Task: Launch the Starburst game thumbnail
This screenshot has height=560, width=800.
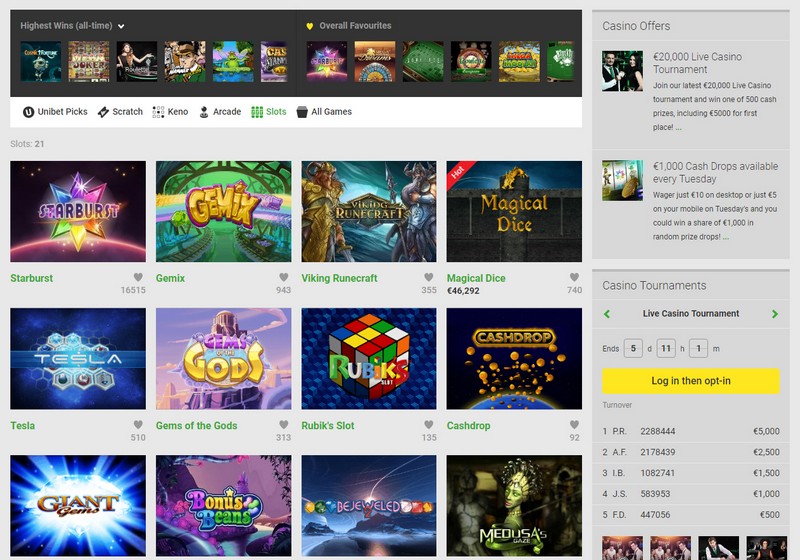Action: point(78,211)
